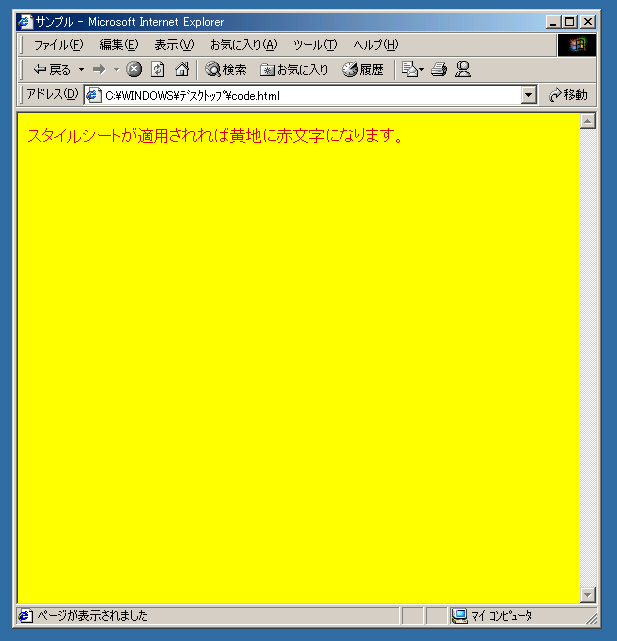Refresh the page with the refresh icon
The height and width of the screenshot is (641, 617).
point(157,69)
